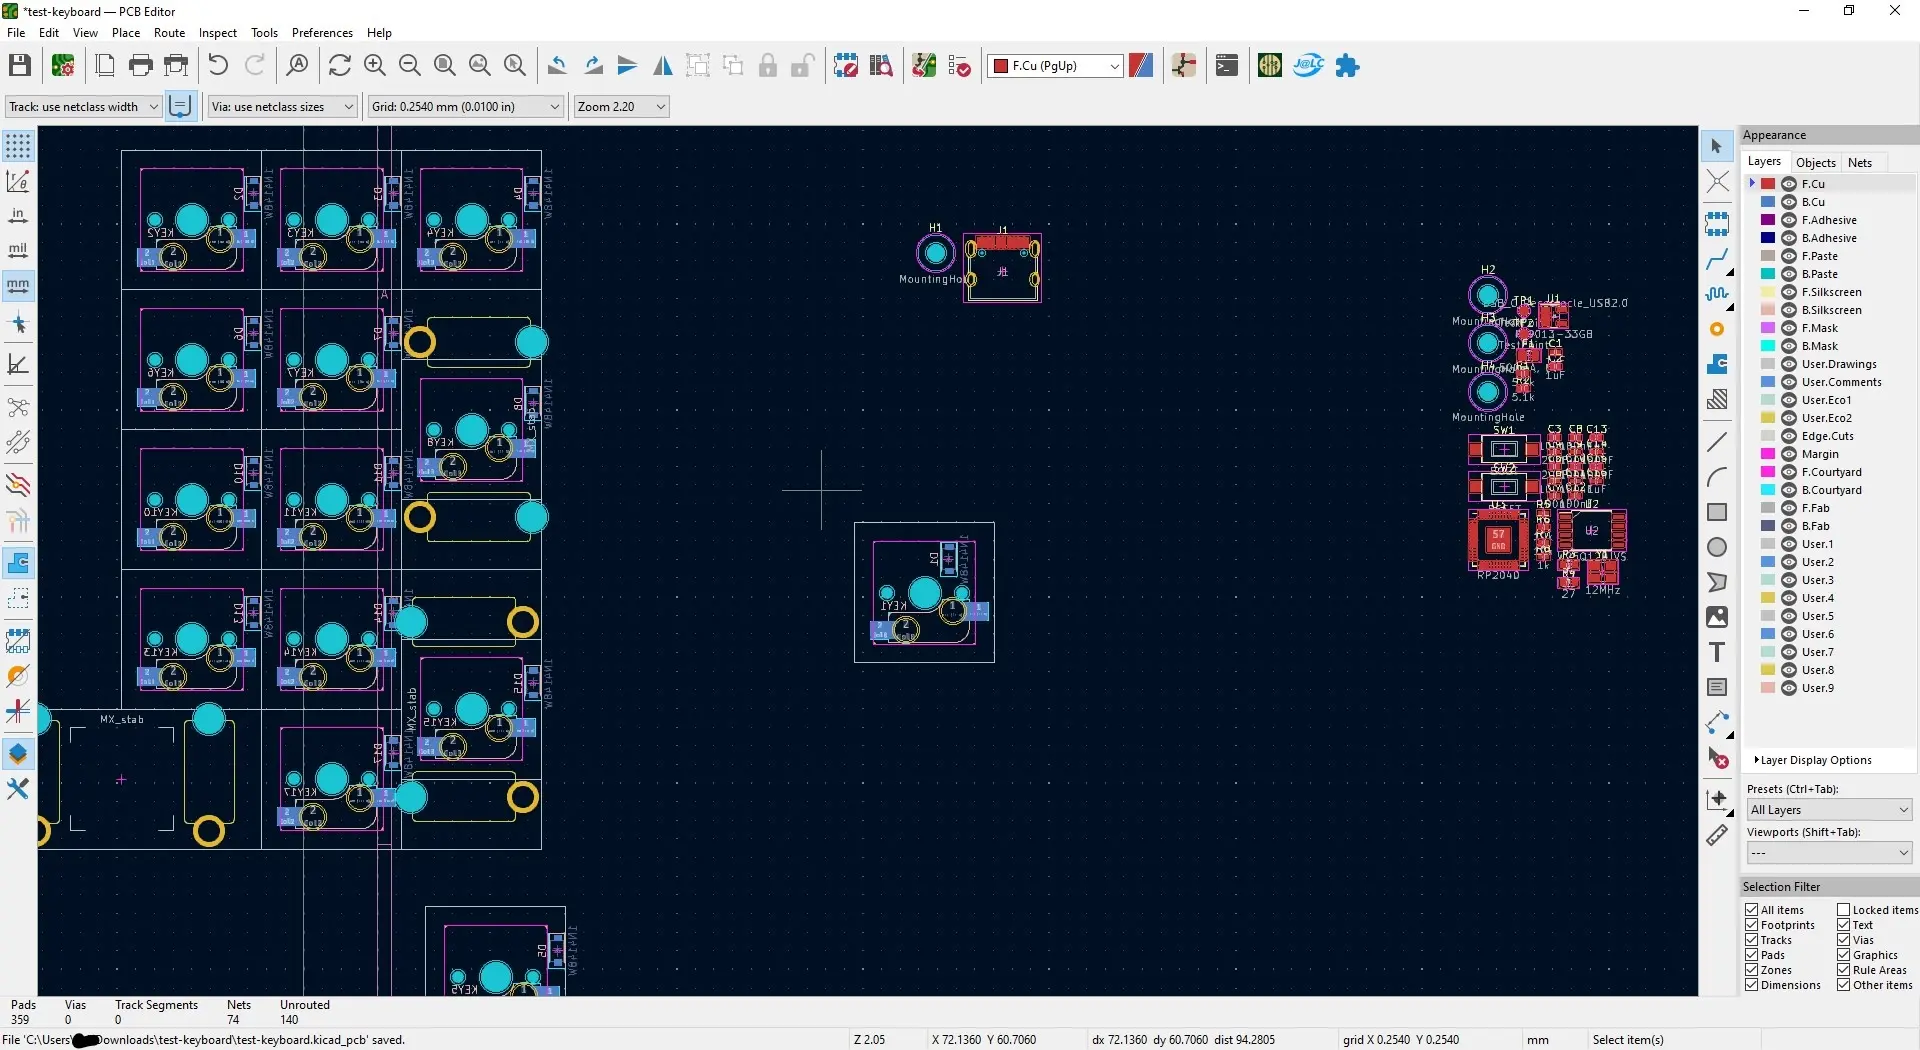Viewport: 1920px width, 1050px height.
Task: Hide the B.Cu layer via eye icon
Action: (x=1789, y=202)
